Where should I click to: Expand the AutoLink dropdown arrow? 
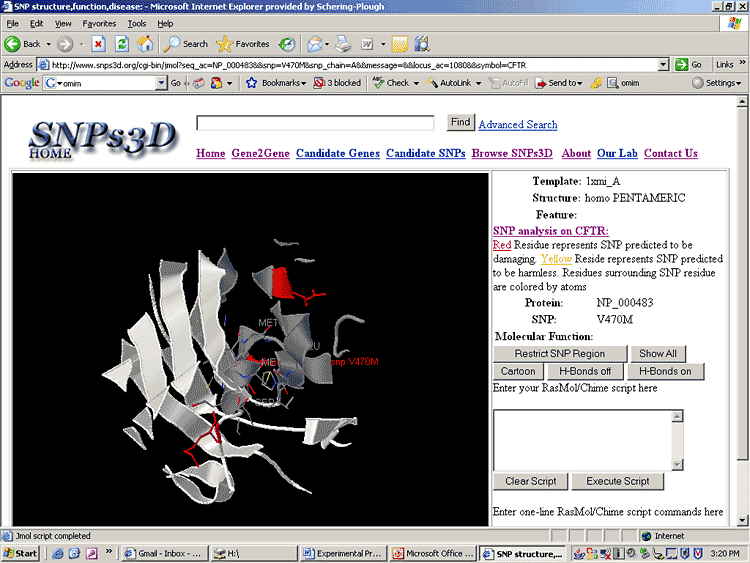(478, 83)
